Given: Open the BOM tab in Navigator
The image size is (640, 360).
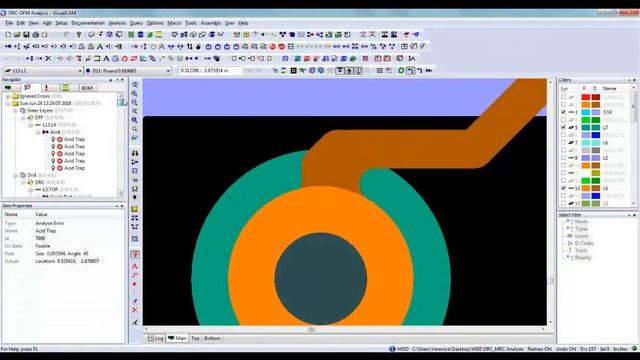Looking at the screenshot, I should (87, 88).
